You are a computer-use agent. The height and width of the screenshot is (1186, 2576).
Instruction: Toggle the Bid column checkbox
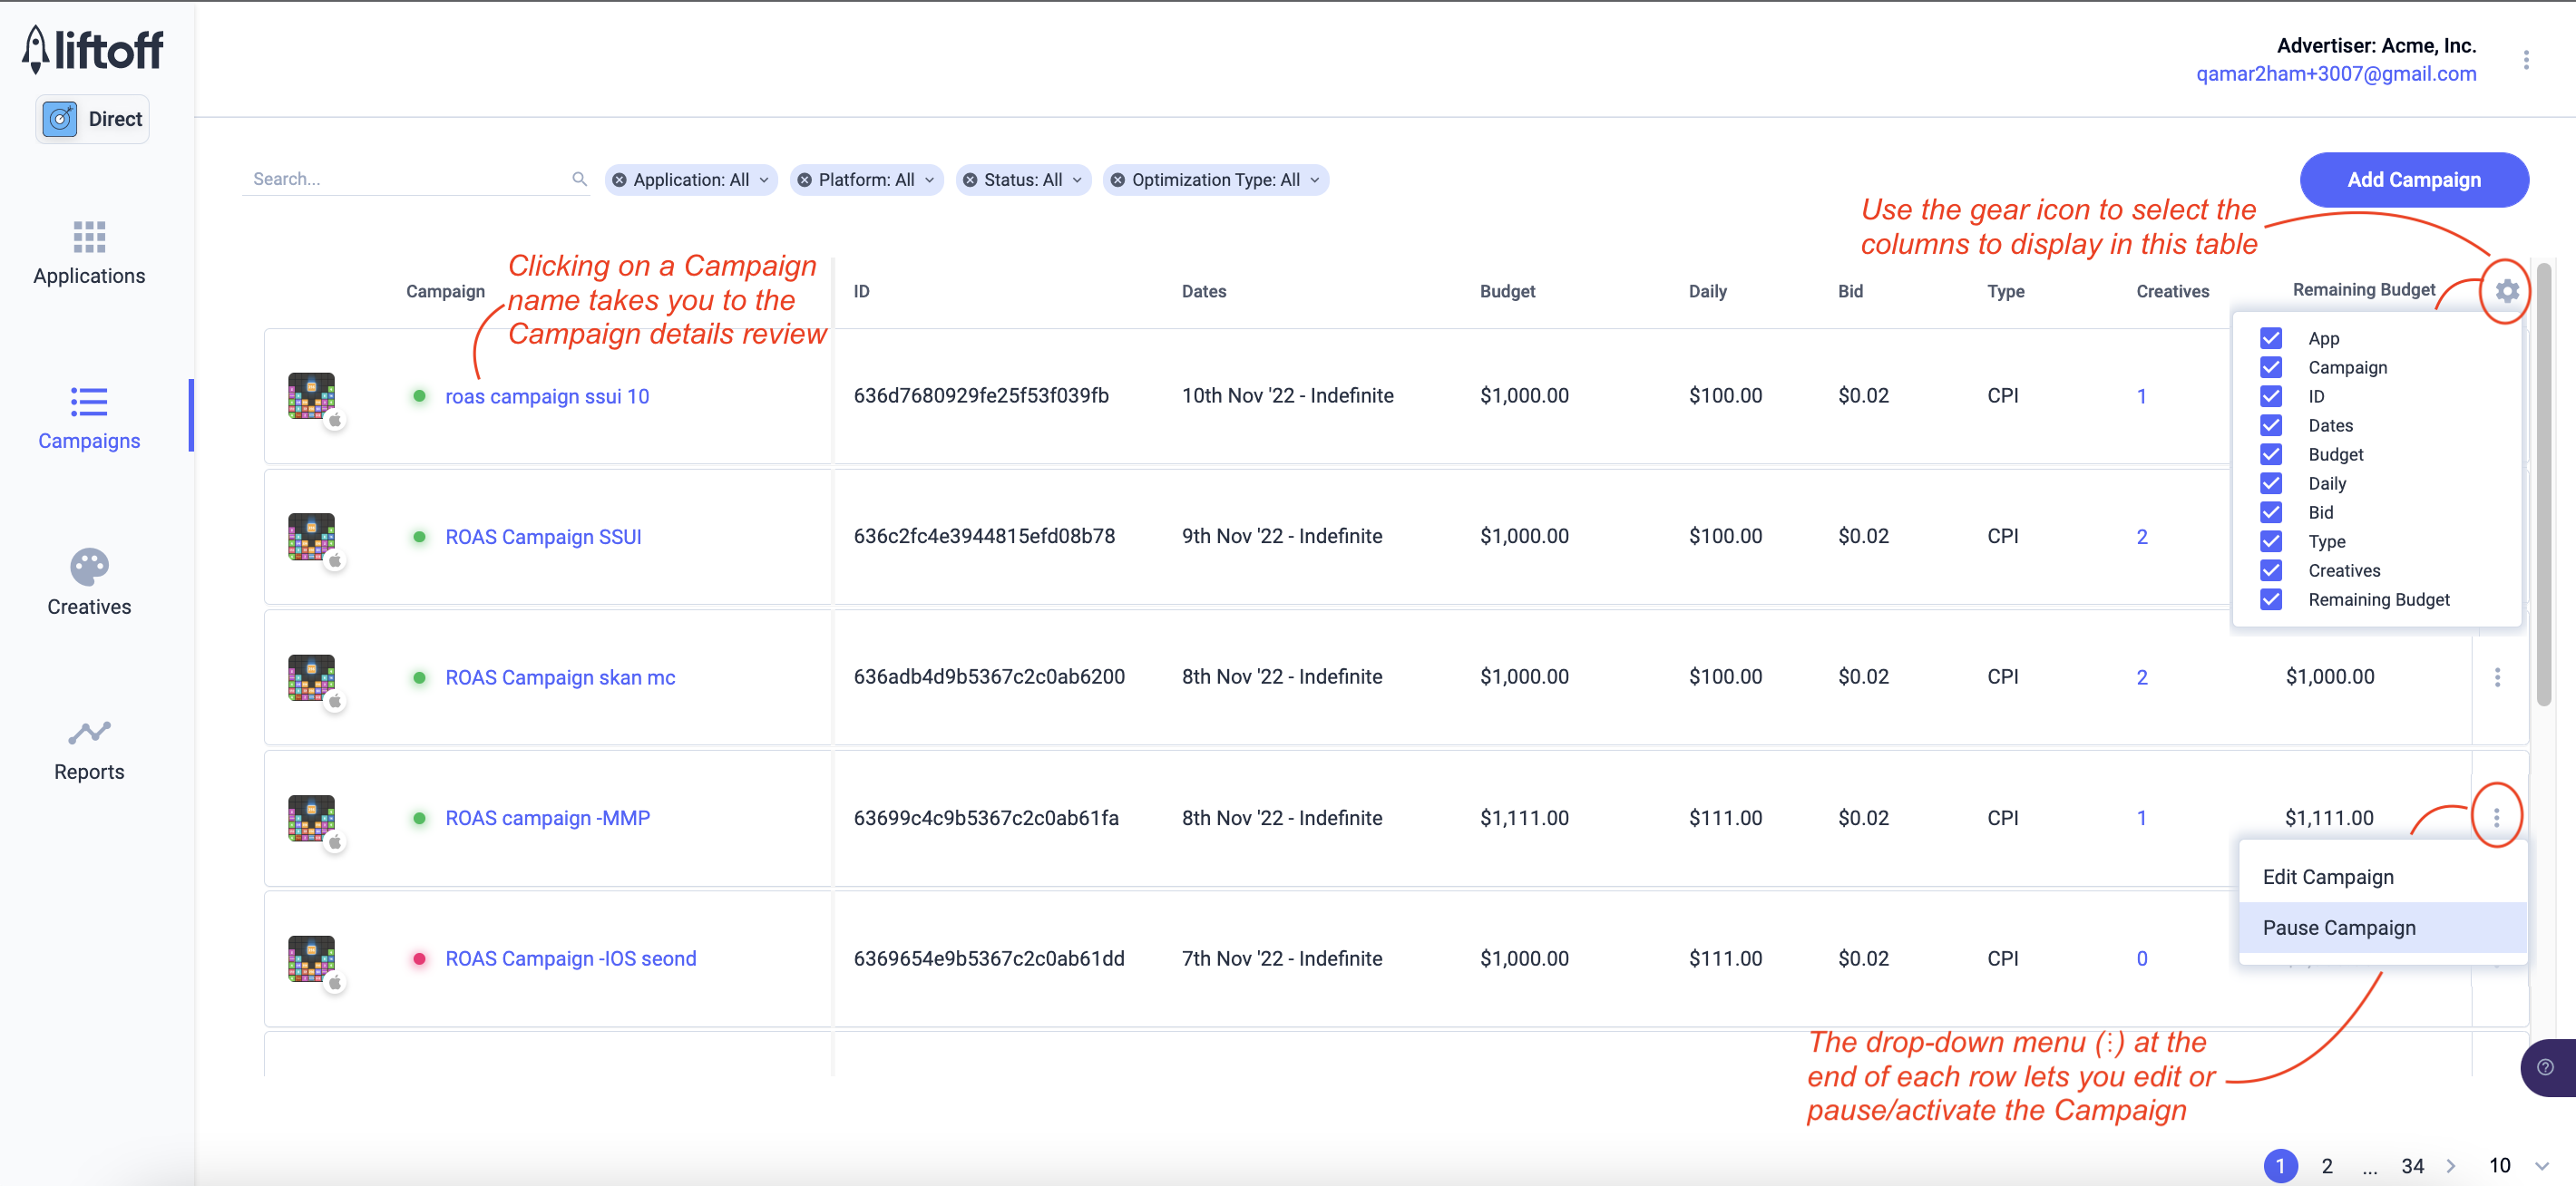coord(2270,512)
